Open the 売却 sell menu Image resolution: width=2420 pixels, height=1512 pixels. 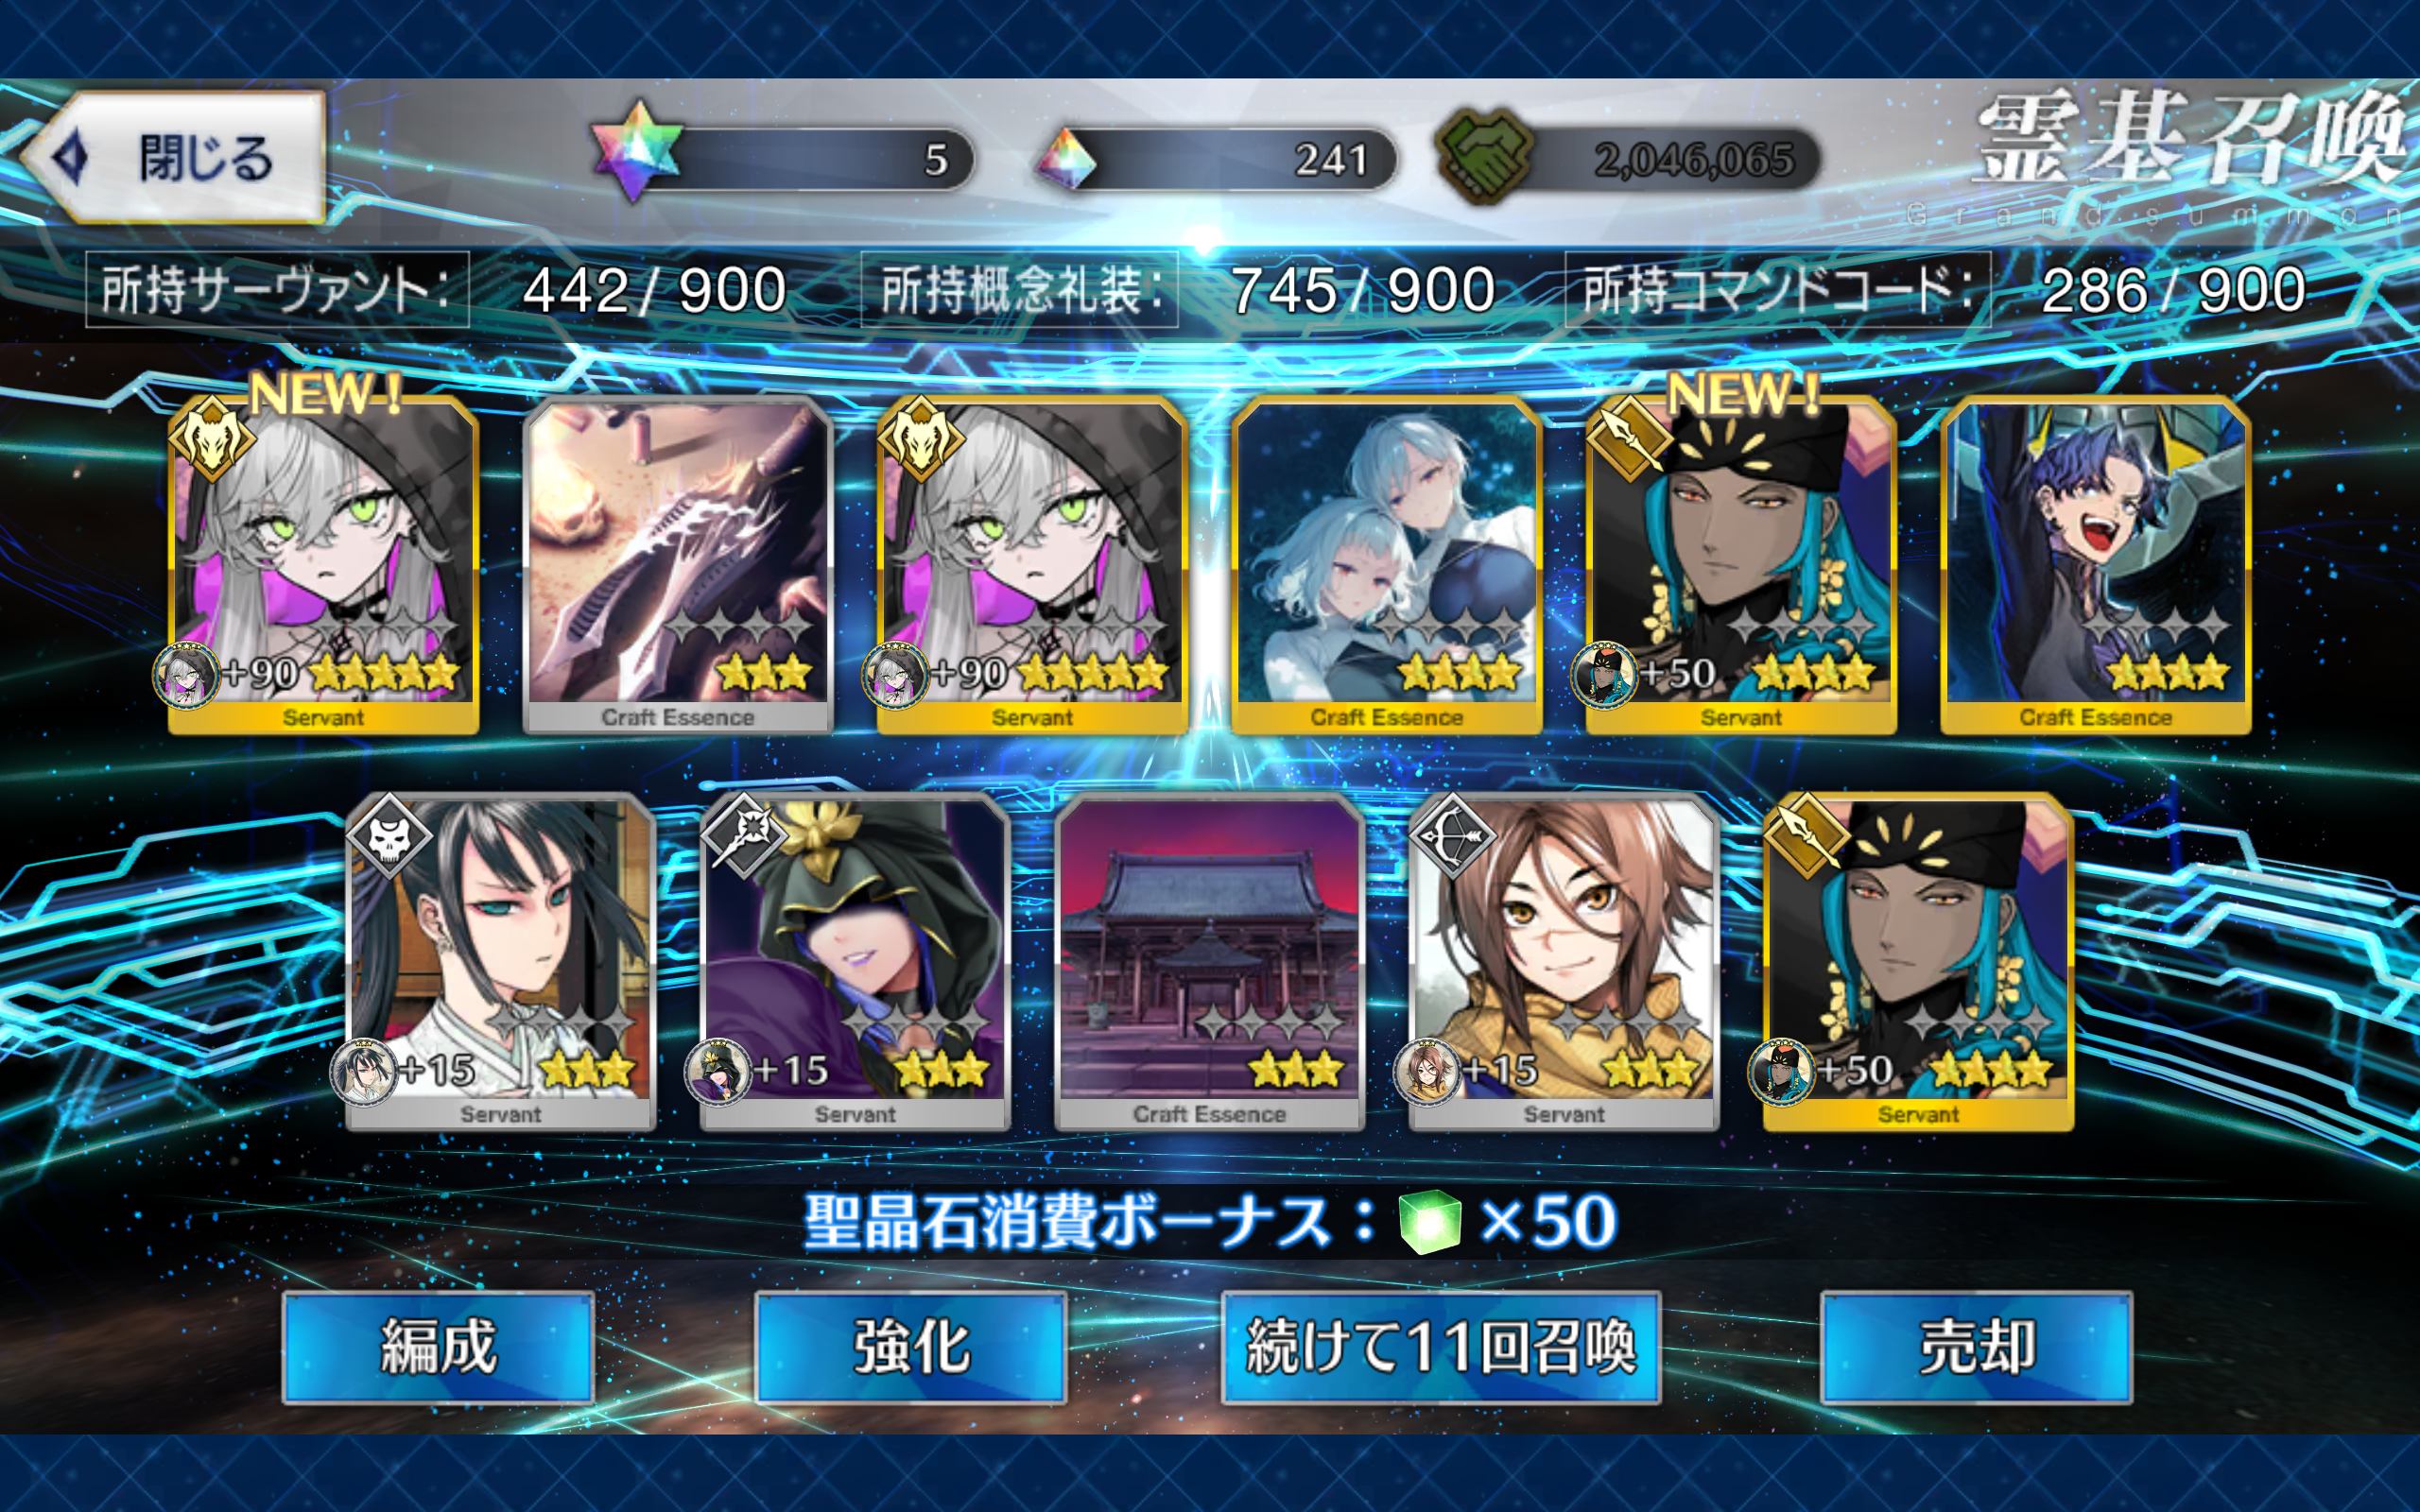(1976, 1347)
